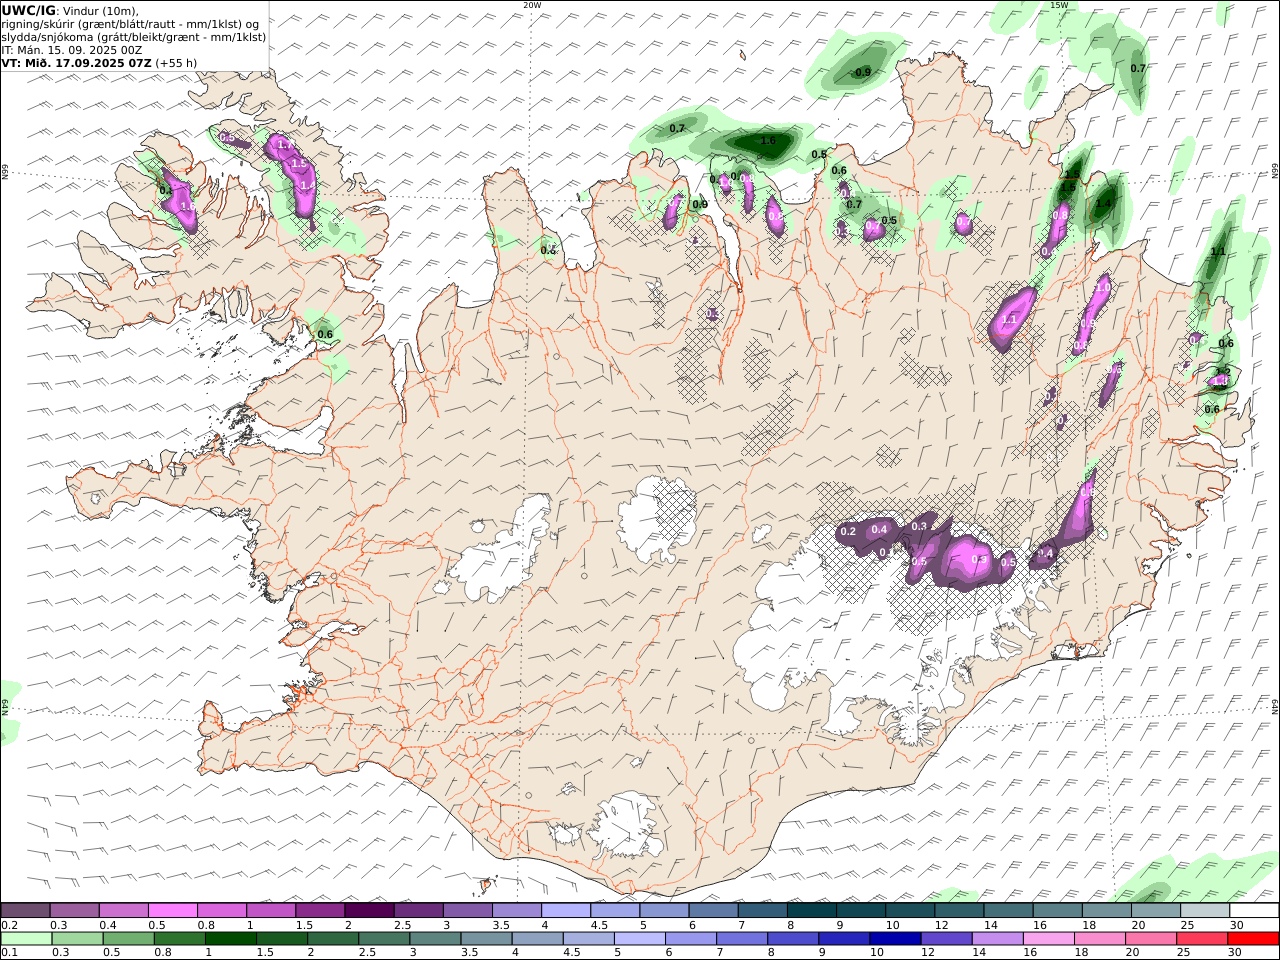This screenshot has width=1280, height=960.
Task: Click the dark purple 2–2.5 upper legend swatch
Action: coord(369,910)
